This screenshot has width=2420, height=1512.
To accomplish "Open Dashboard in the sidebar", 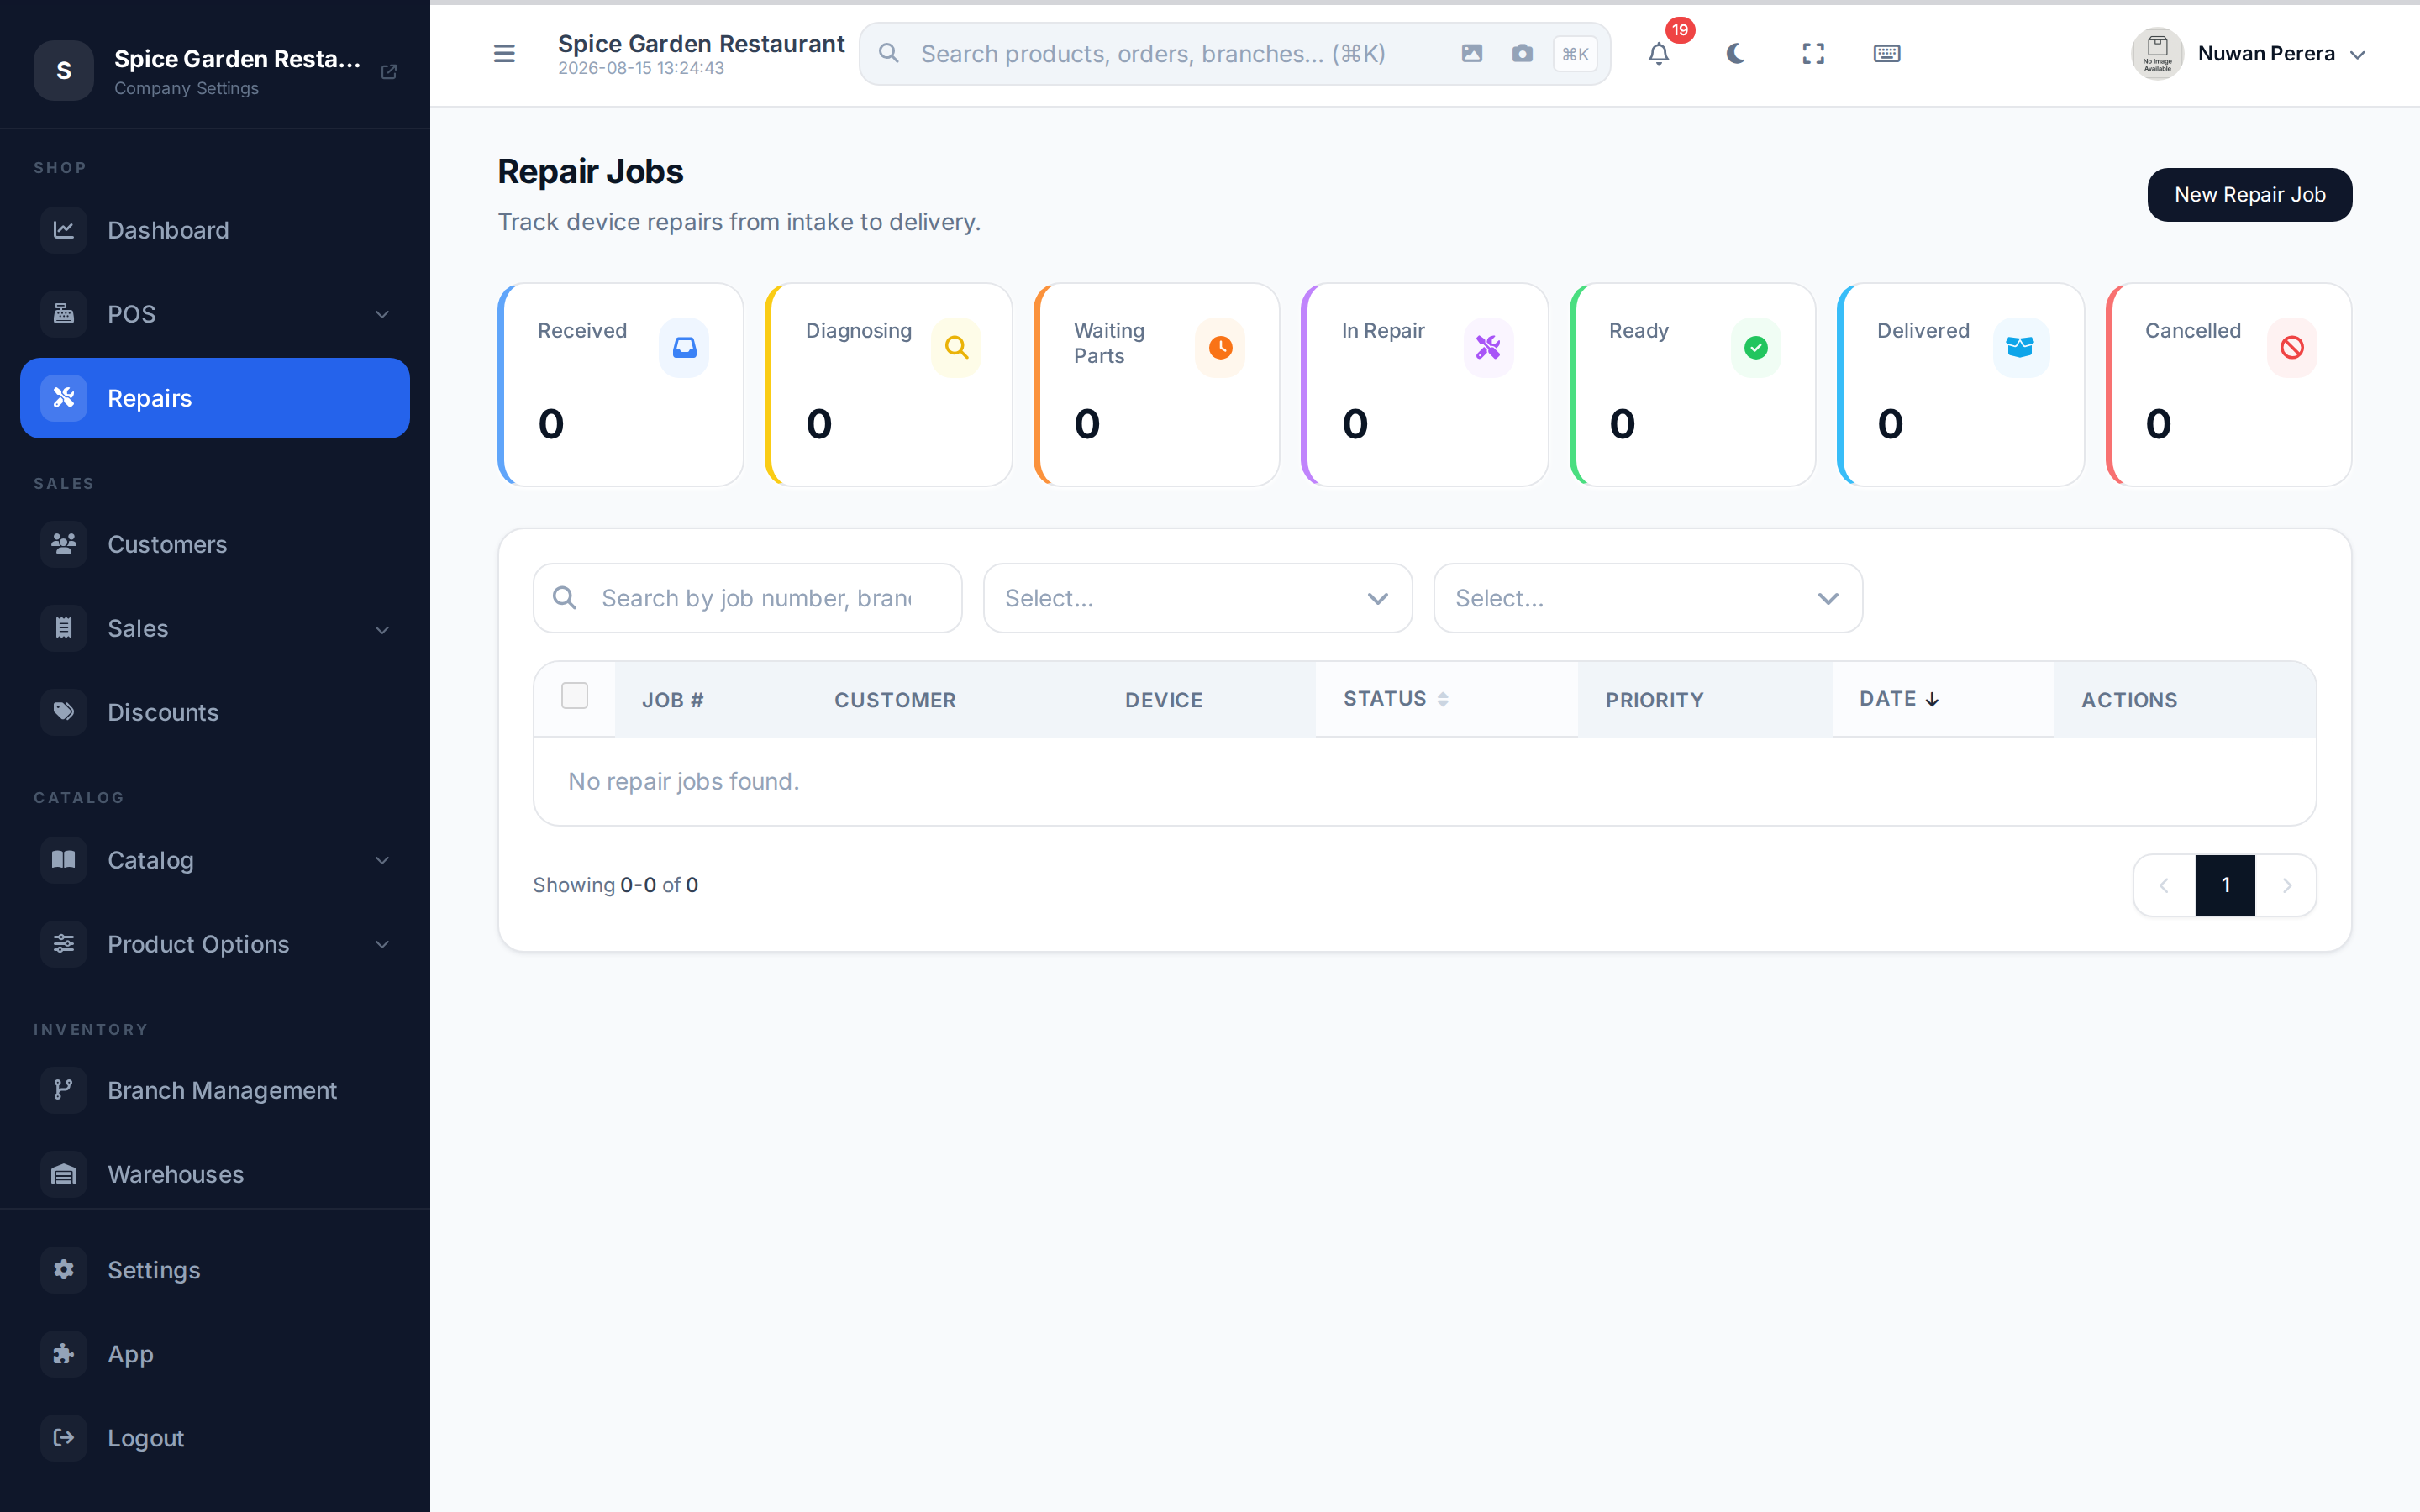I will click(215, 230).
